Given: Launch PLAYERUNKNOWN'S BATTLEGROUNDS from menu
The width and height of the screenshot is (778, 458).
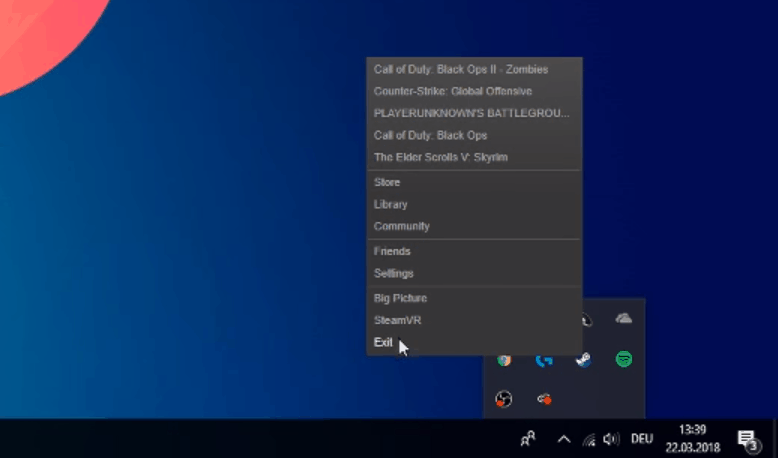Looking at the screenshot, I should pos(474,113).
